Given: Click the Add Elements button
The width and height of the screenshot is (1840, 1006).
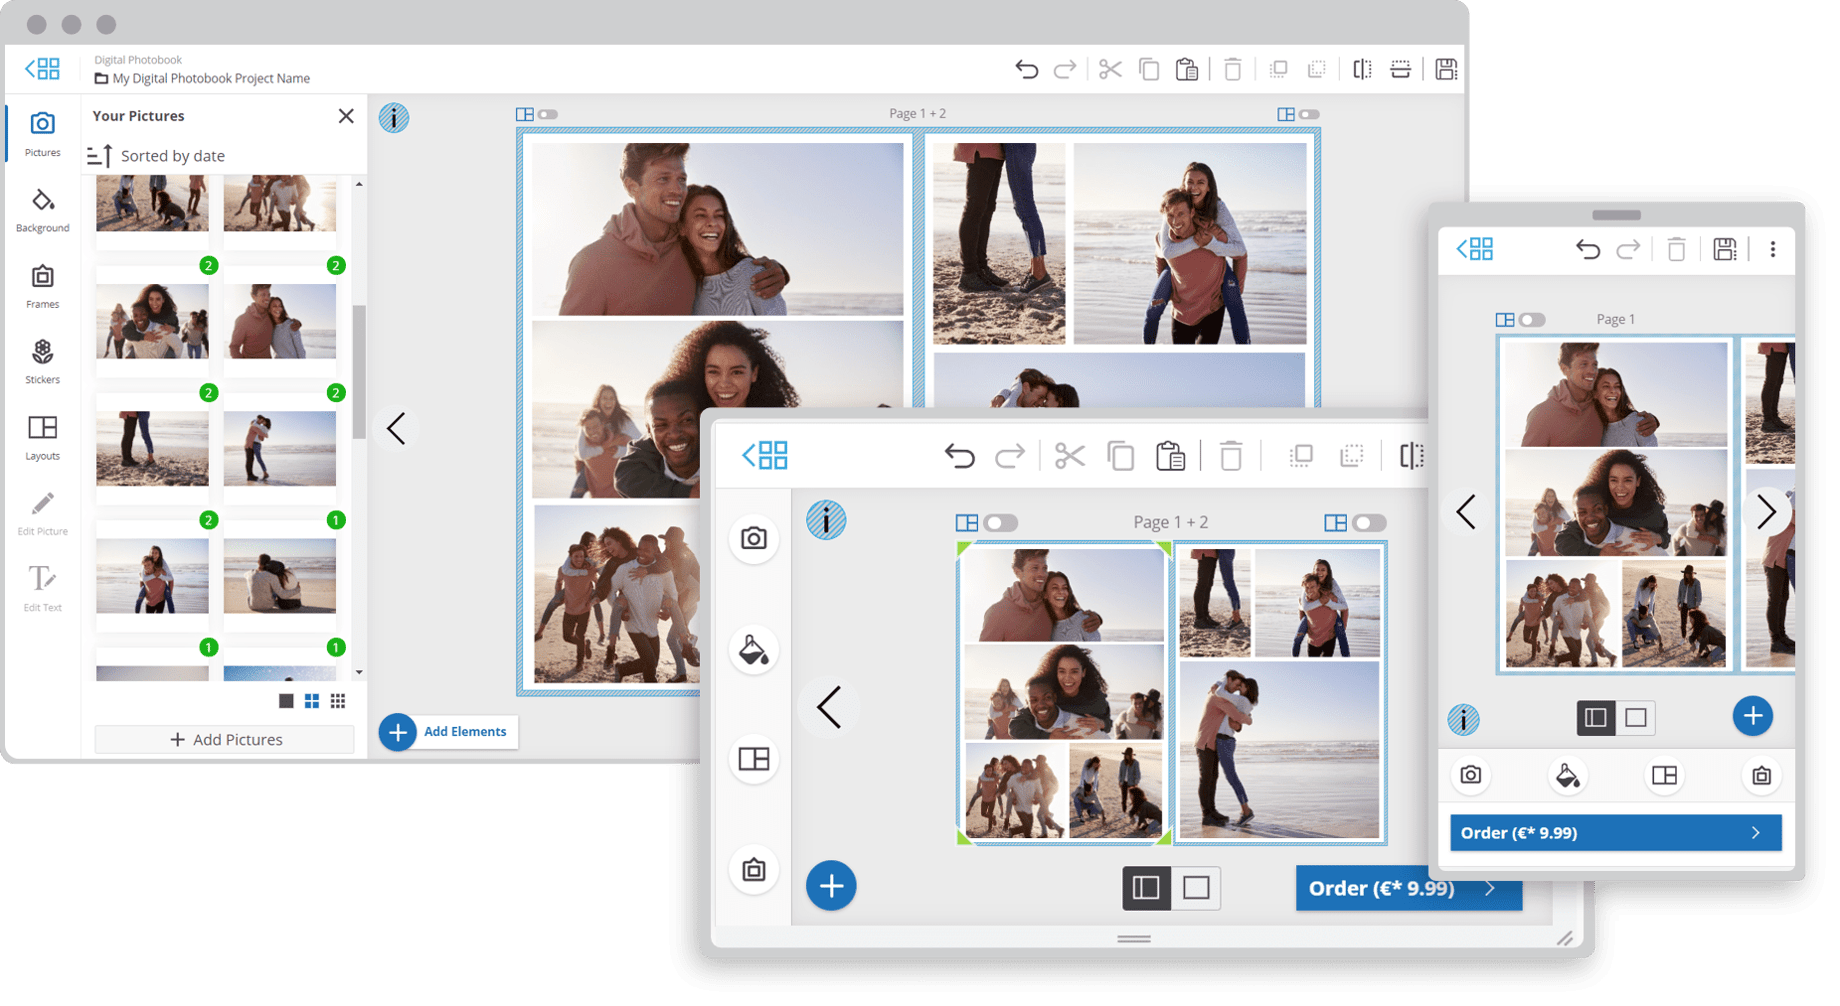Looking at the screenshot, I should pyautogui.click(x=448, y=732).
